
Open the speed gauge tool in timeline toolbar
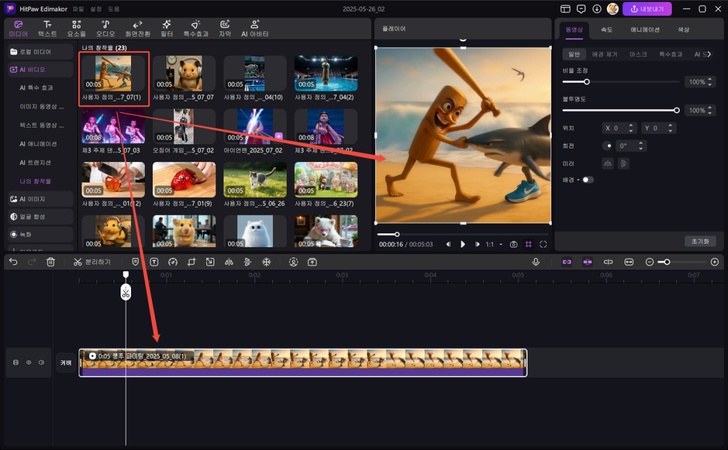coord(173,262)
